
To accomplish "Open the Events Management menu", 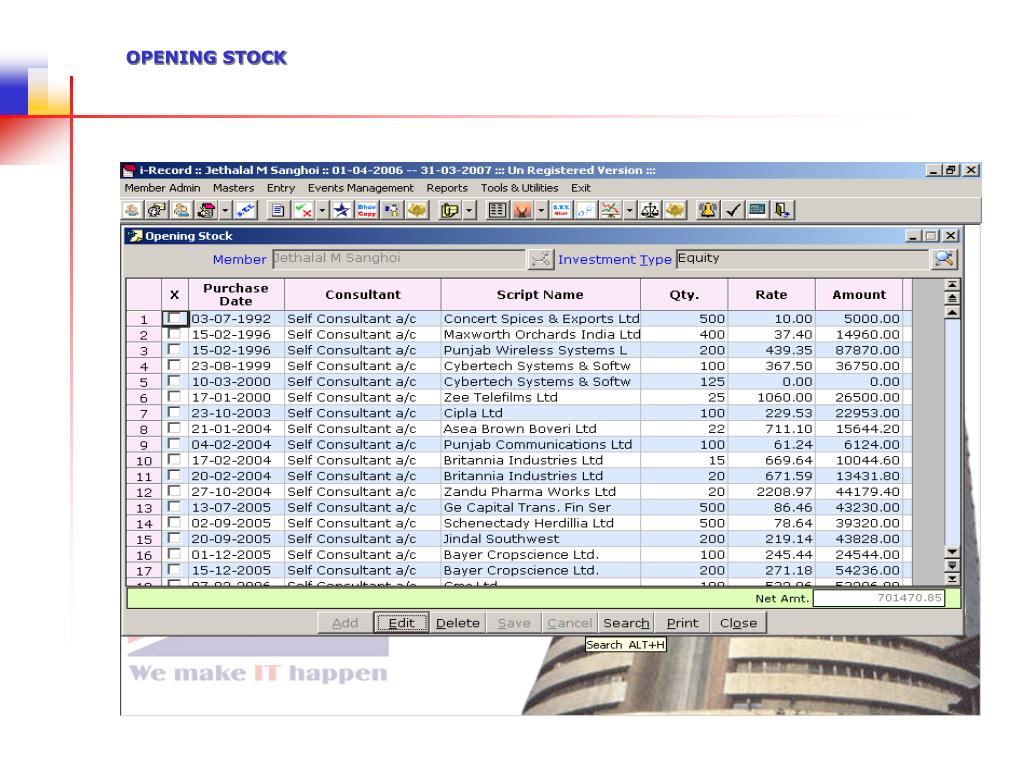I will (x=360, y=188).
